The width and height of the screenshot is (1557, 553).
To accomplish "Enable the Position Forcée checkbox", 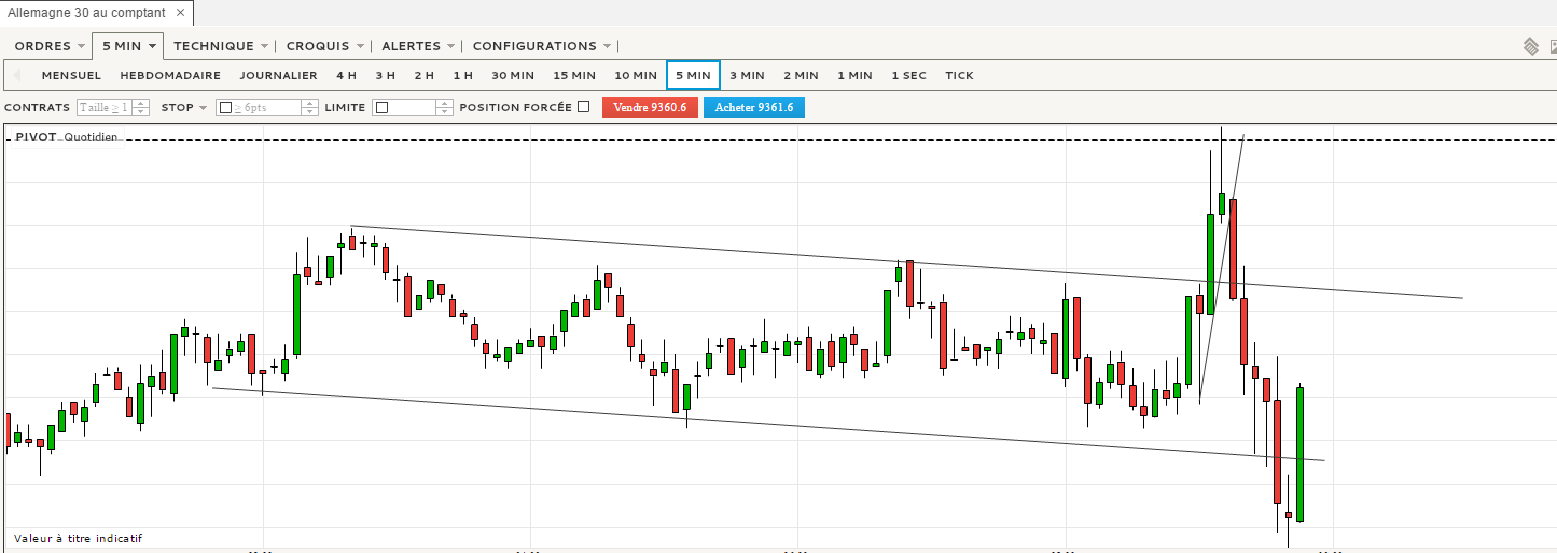I will (584, 107).
